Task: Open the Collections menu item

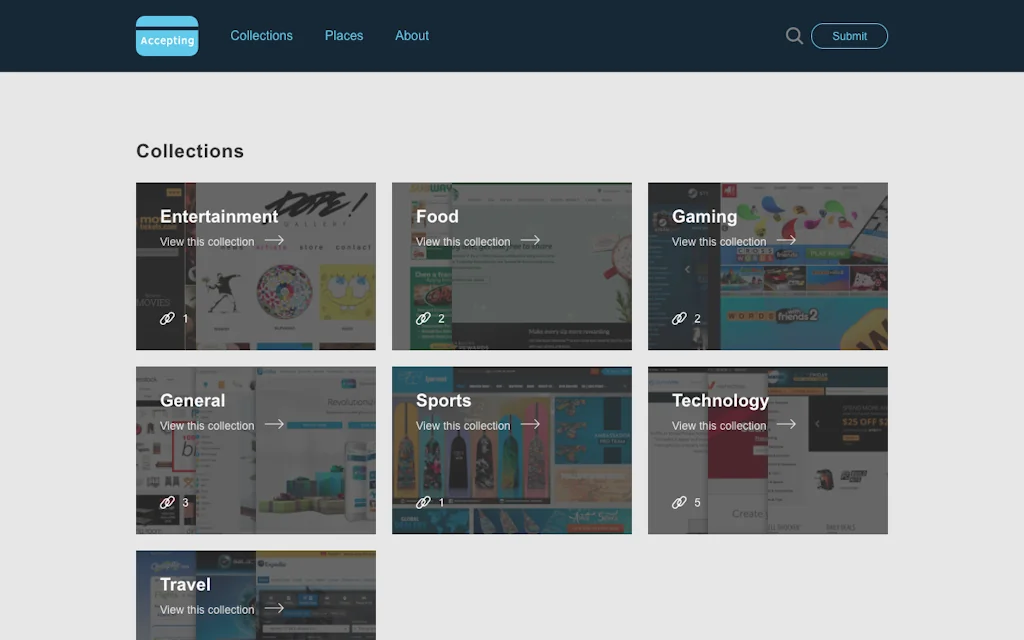Action: point(261,35)
